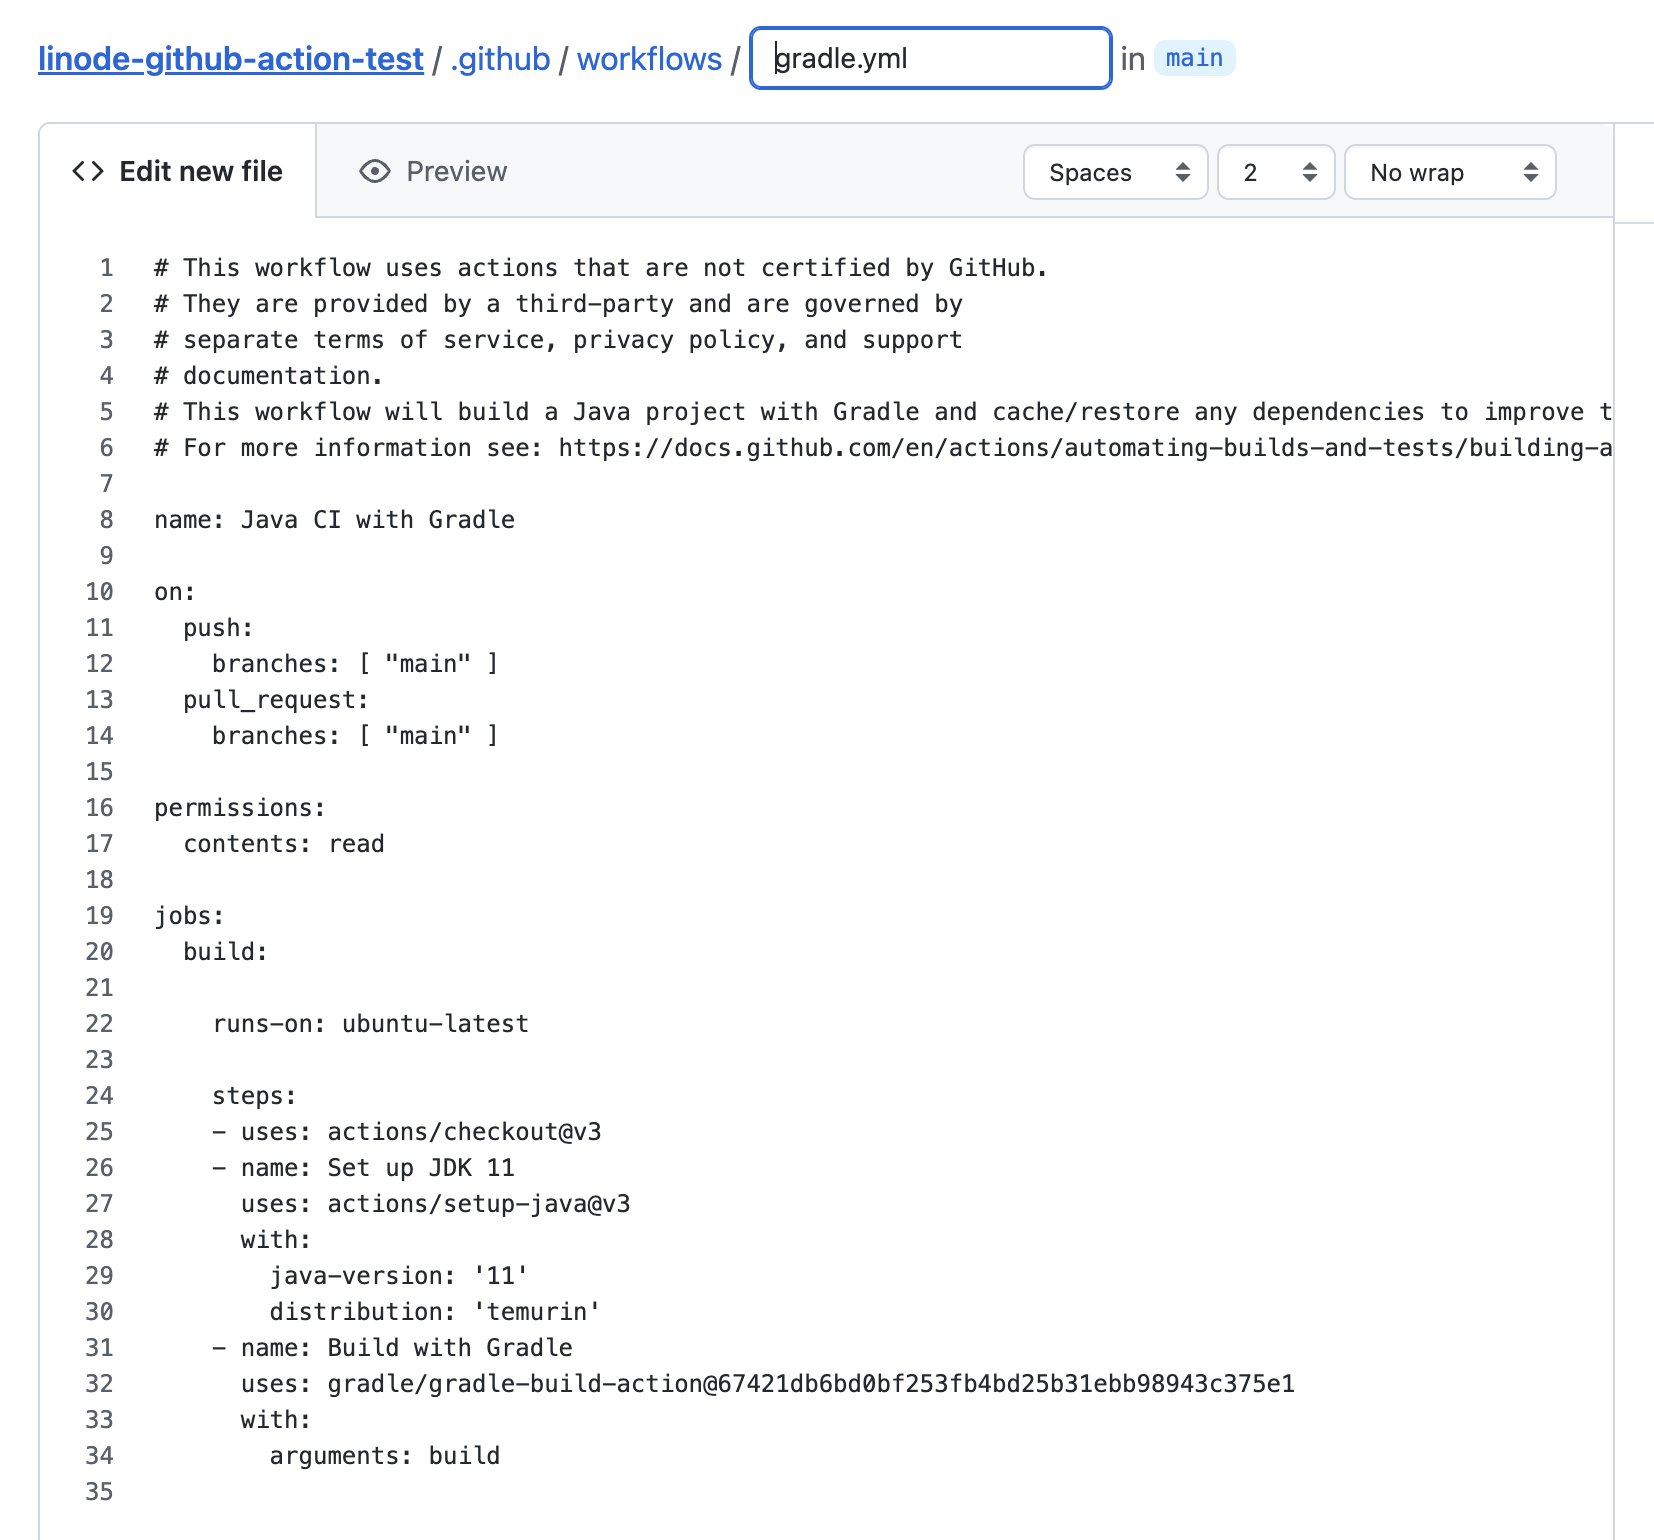1654x1540 pixels.
Task: Click the 'contents: read' line
Action: 284,844
